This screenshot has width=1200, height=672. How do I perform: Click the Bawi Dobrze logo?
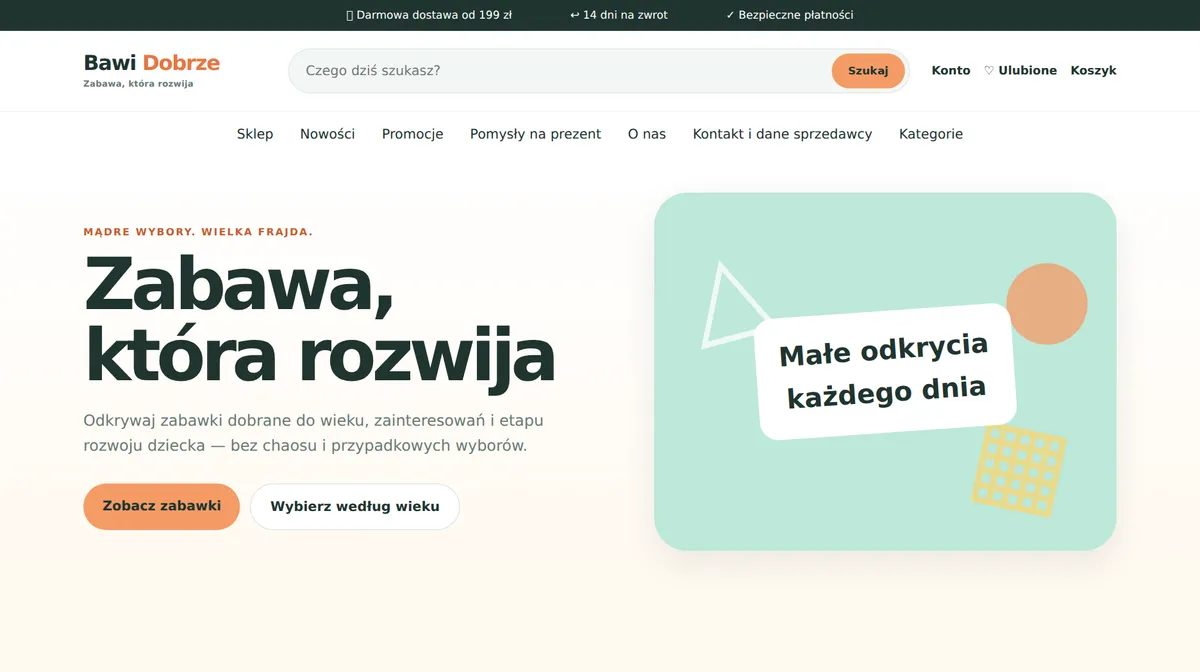[x=151, y=70]
